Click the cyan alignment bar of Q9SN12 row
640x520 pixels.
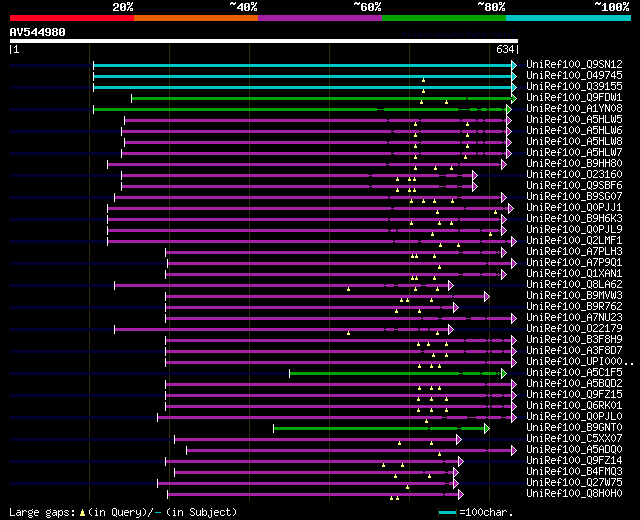coord(303,65)
